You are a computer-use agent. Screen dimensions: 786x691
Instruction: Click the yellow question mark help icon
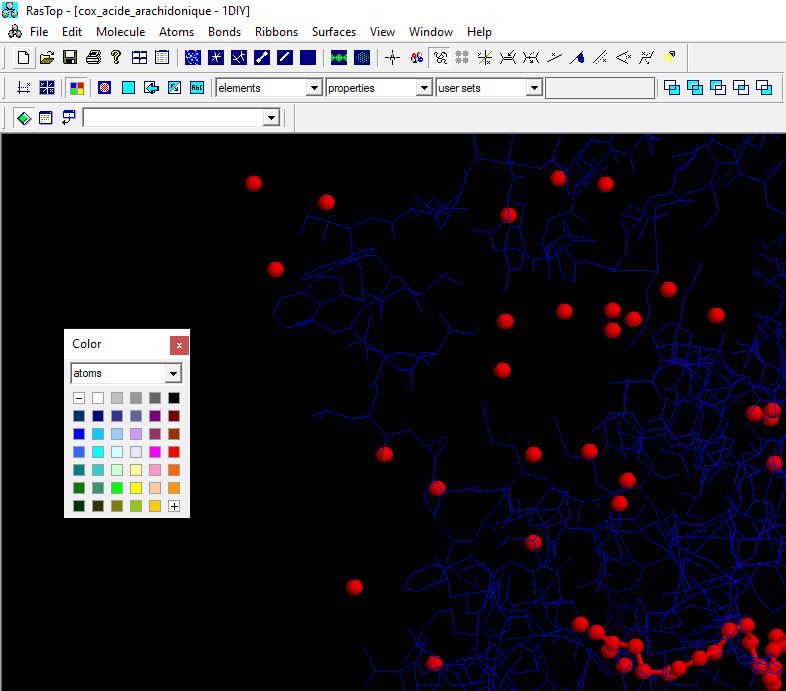click(x=116, y=58)
